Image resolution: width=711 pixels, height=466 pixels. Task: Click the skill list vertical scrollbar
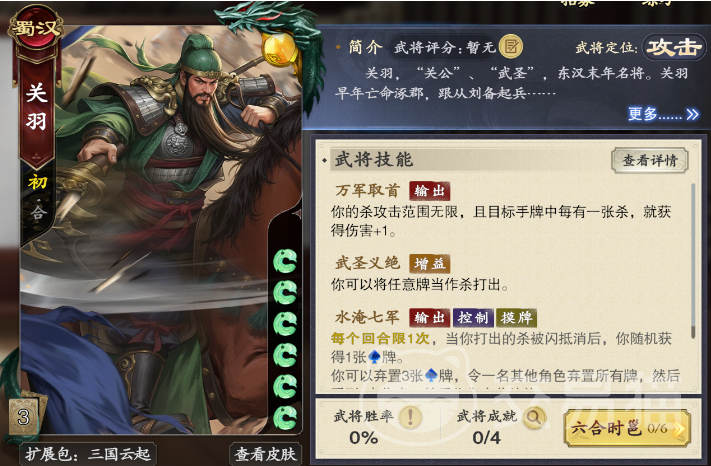pyautogui.click(x=693, y=261)
